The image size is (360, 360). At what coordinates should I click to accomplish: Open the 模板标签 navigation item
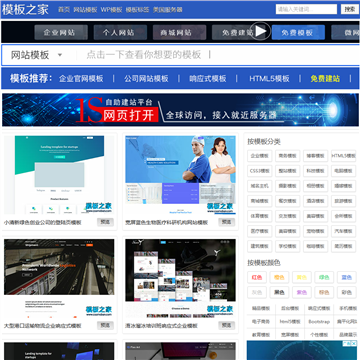(137, 10)
